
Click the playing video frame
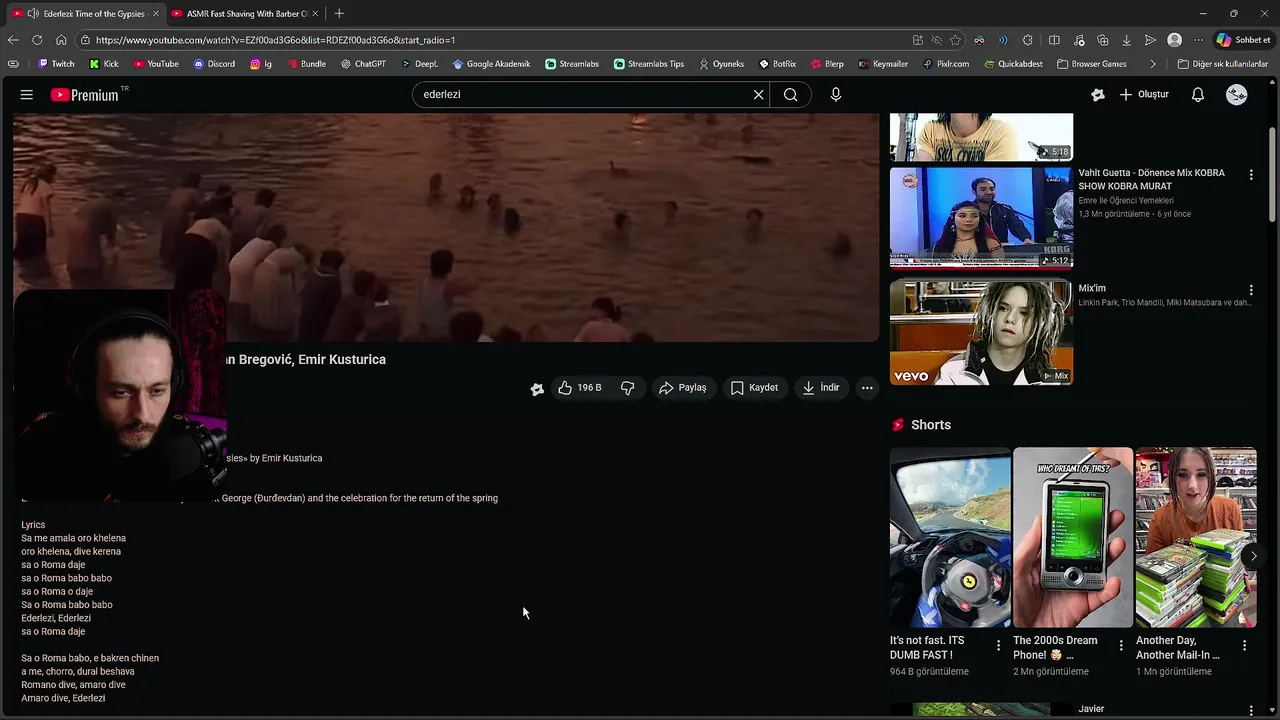tap(446, 227)
